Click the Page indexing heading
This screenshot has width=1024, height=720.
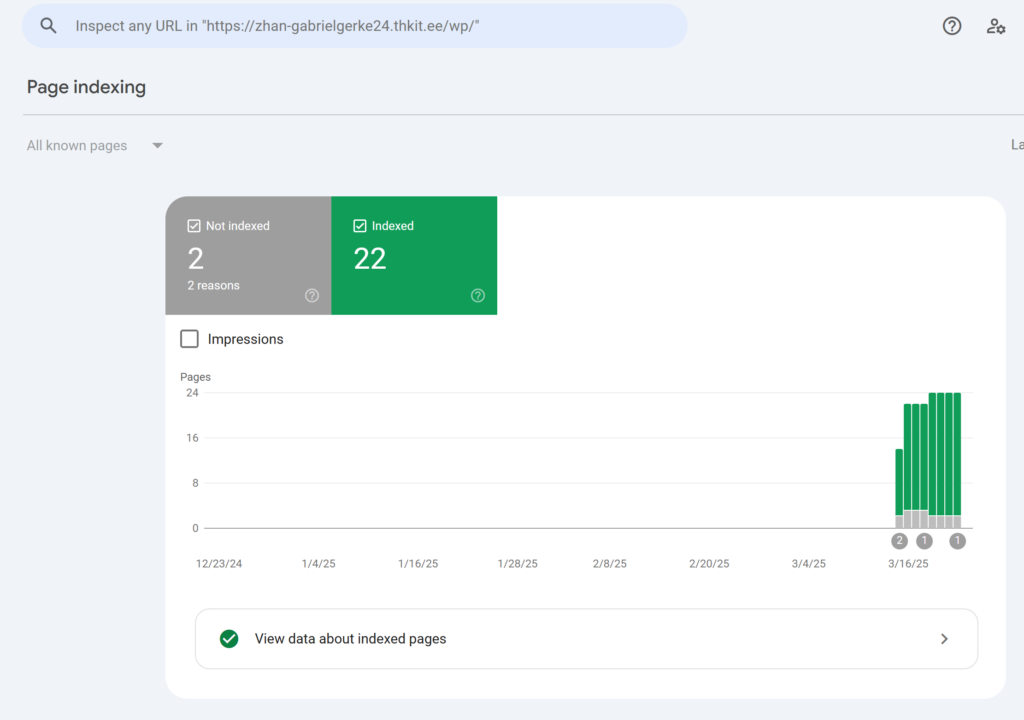pyautogui.click(x=86, y=87)
